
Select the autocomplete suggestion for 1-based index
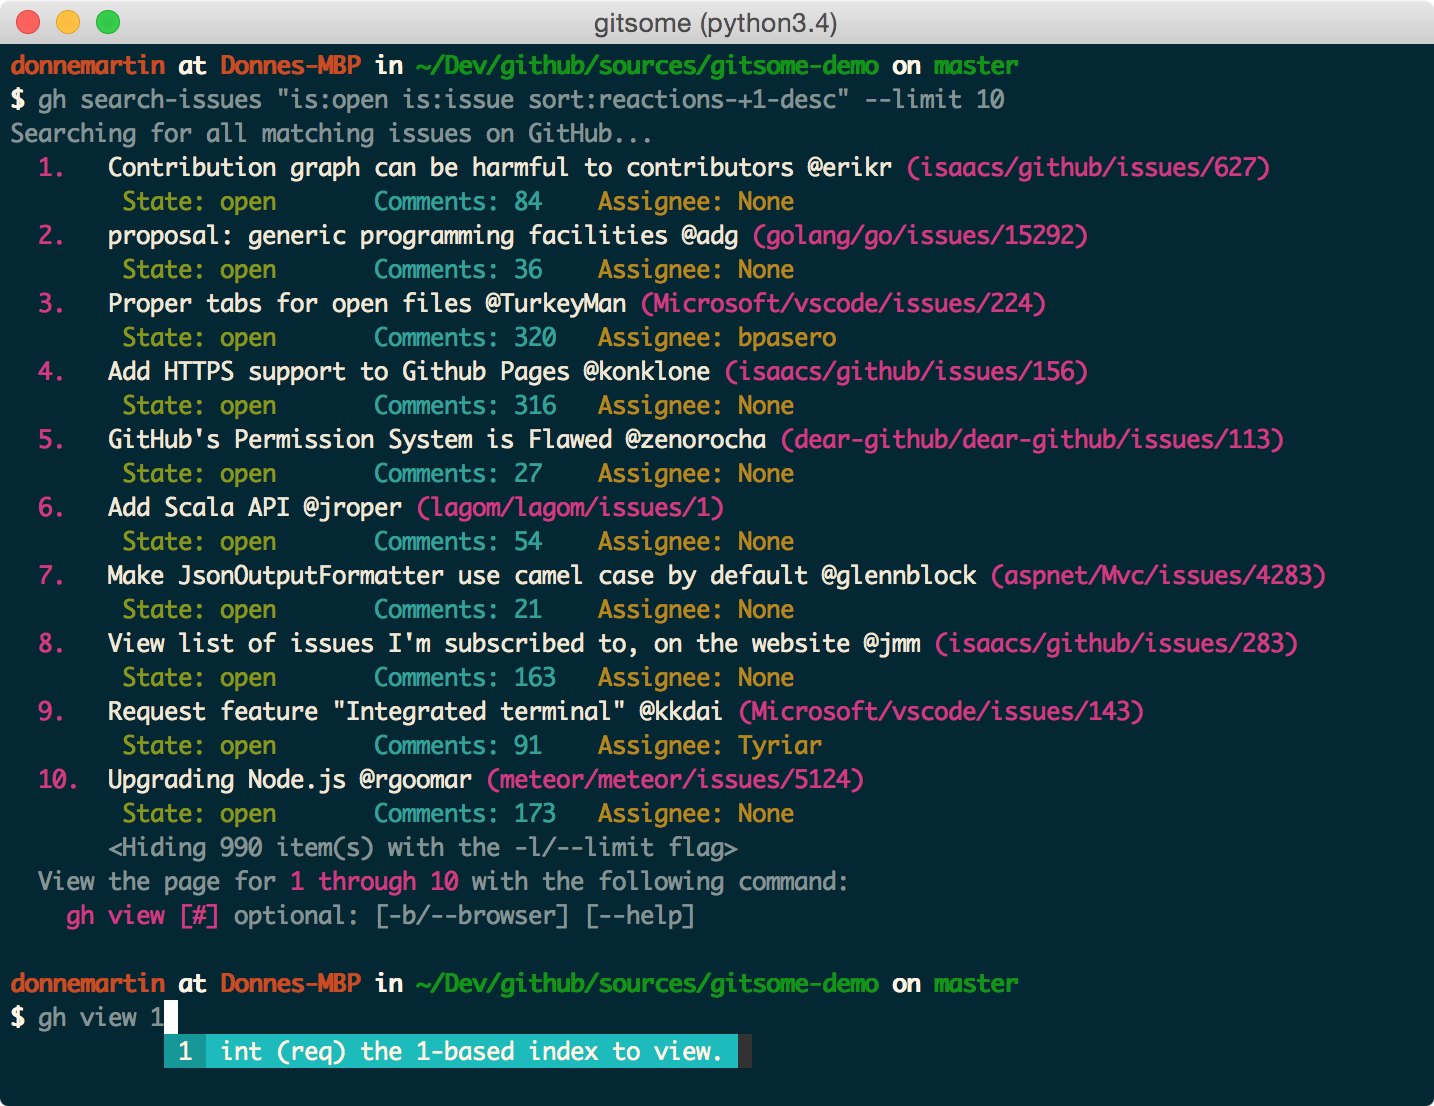(451, 1051)
